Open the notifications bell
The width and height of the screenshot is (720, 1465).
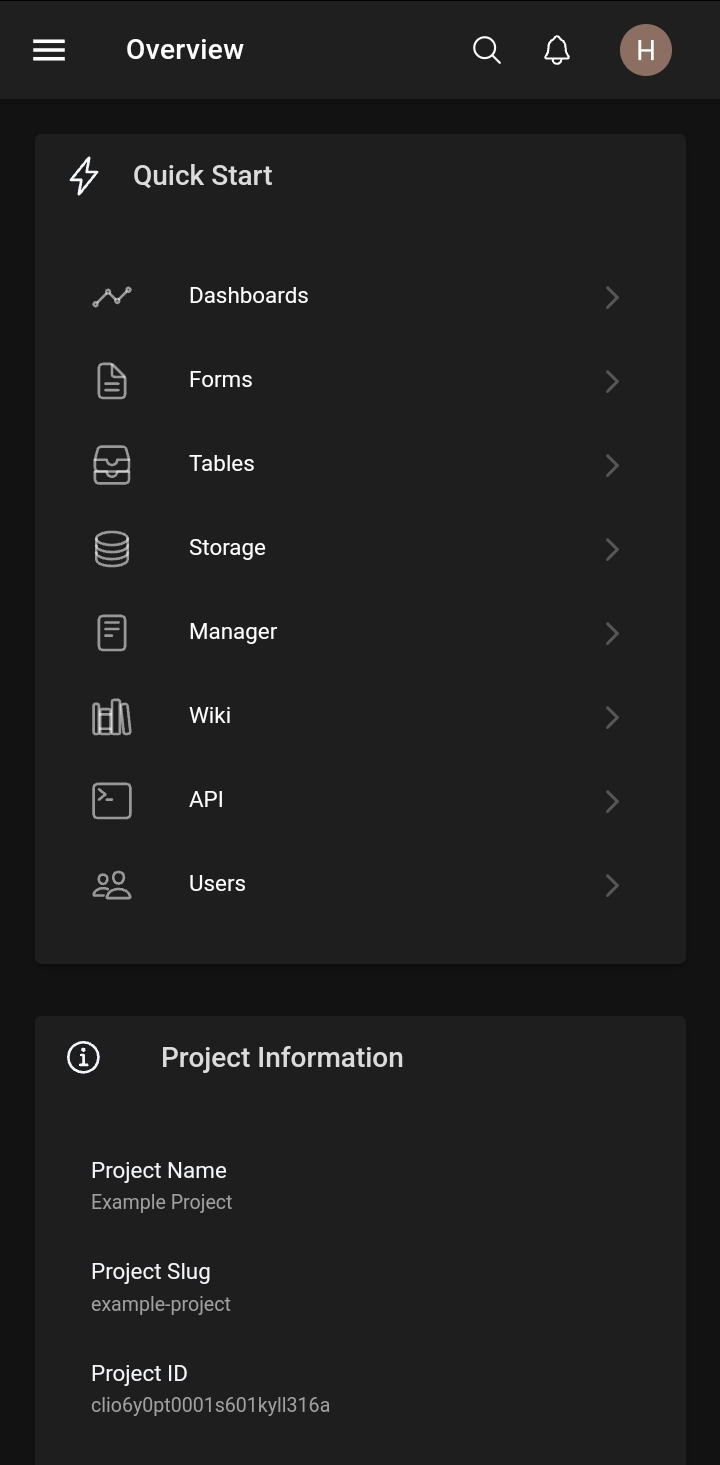(557, 50)
